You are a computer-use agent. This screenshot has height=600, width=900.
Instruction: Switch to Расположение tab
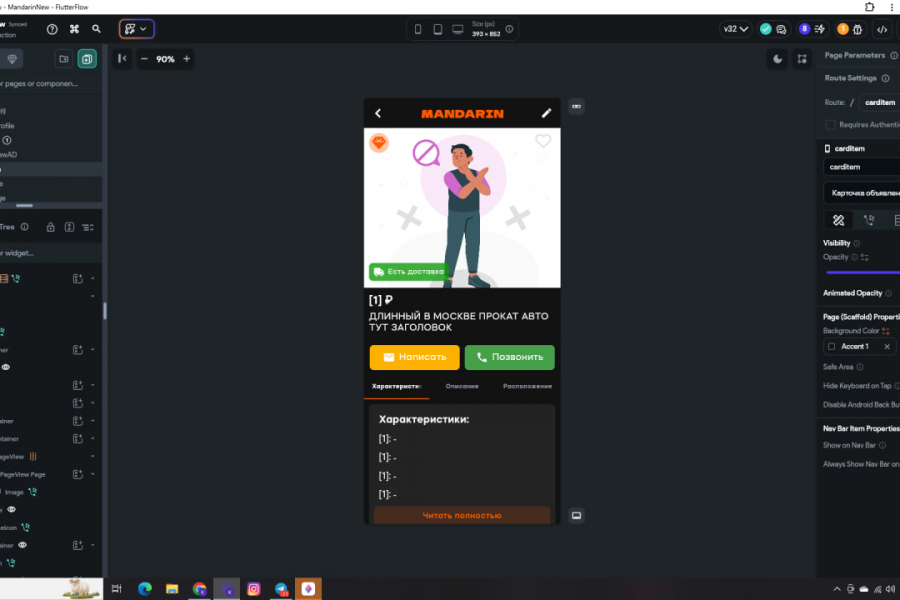tap(527, 386)
